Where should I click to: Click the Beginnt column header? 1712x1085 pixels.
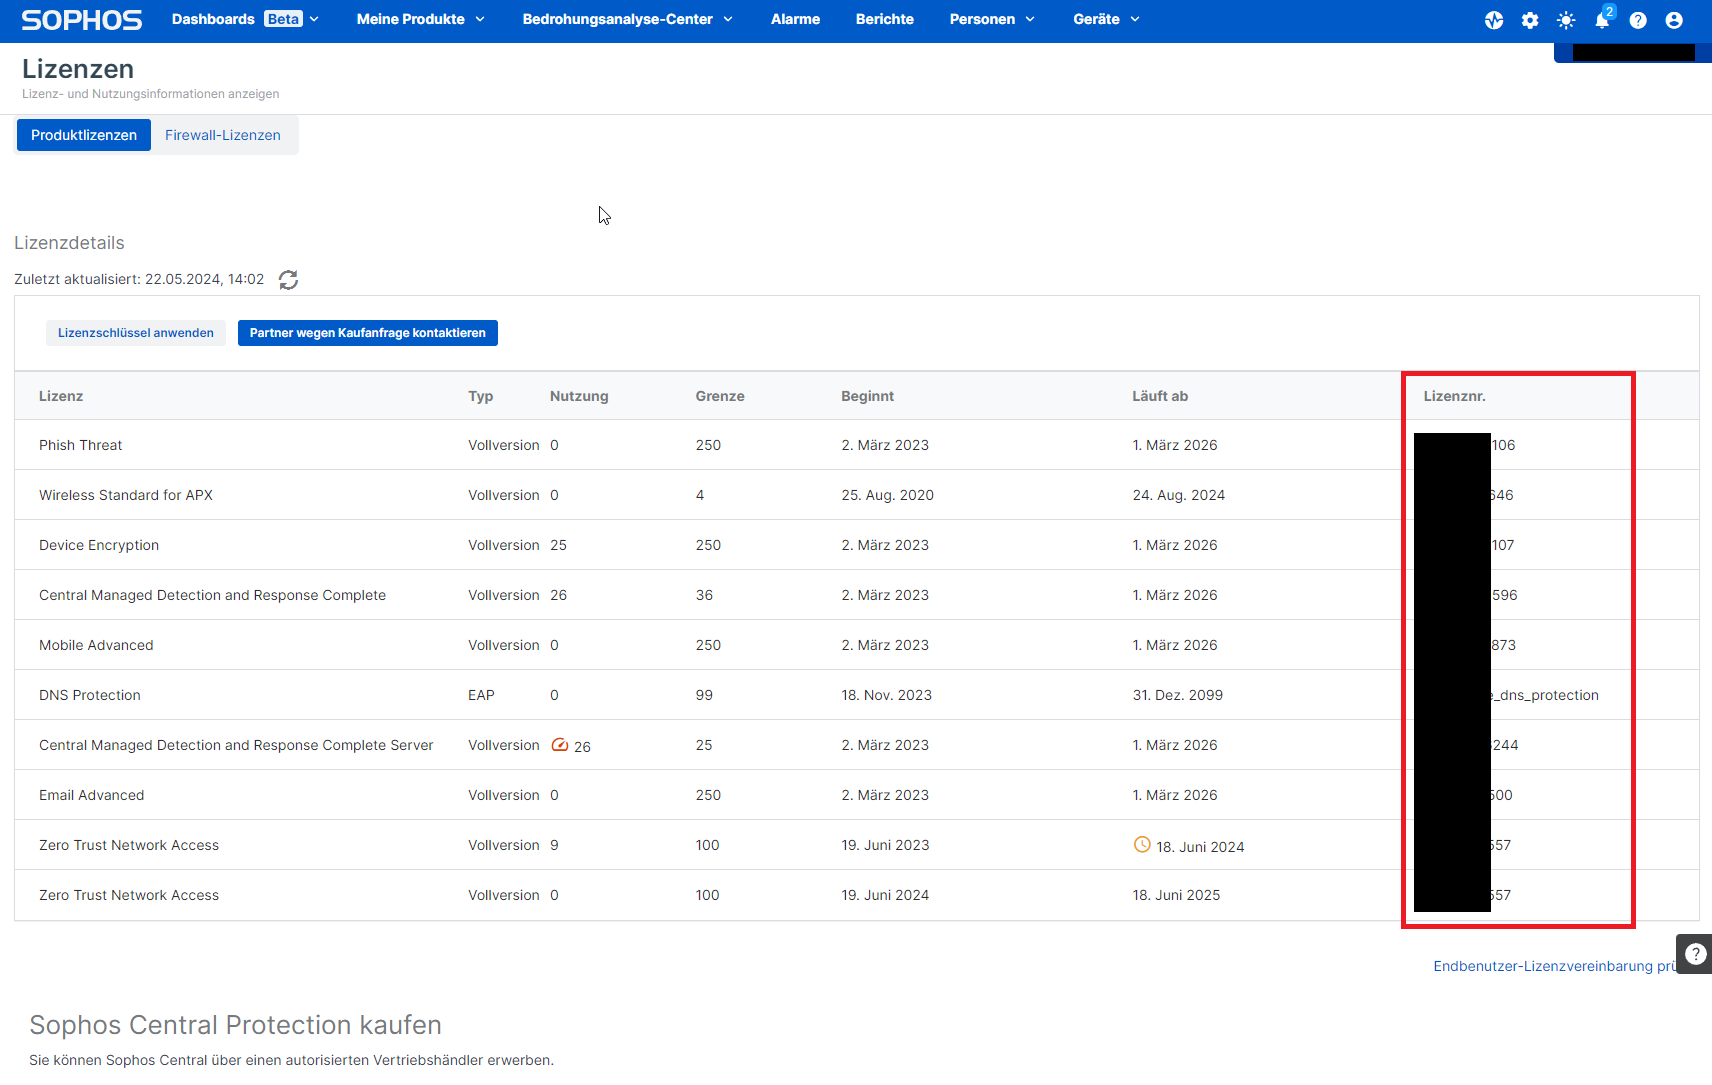[x=868, y=396]
